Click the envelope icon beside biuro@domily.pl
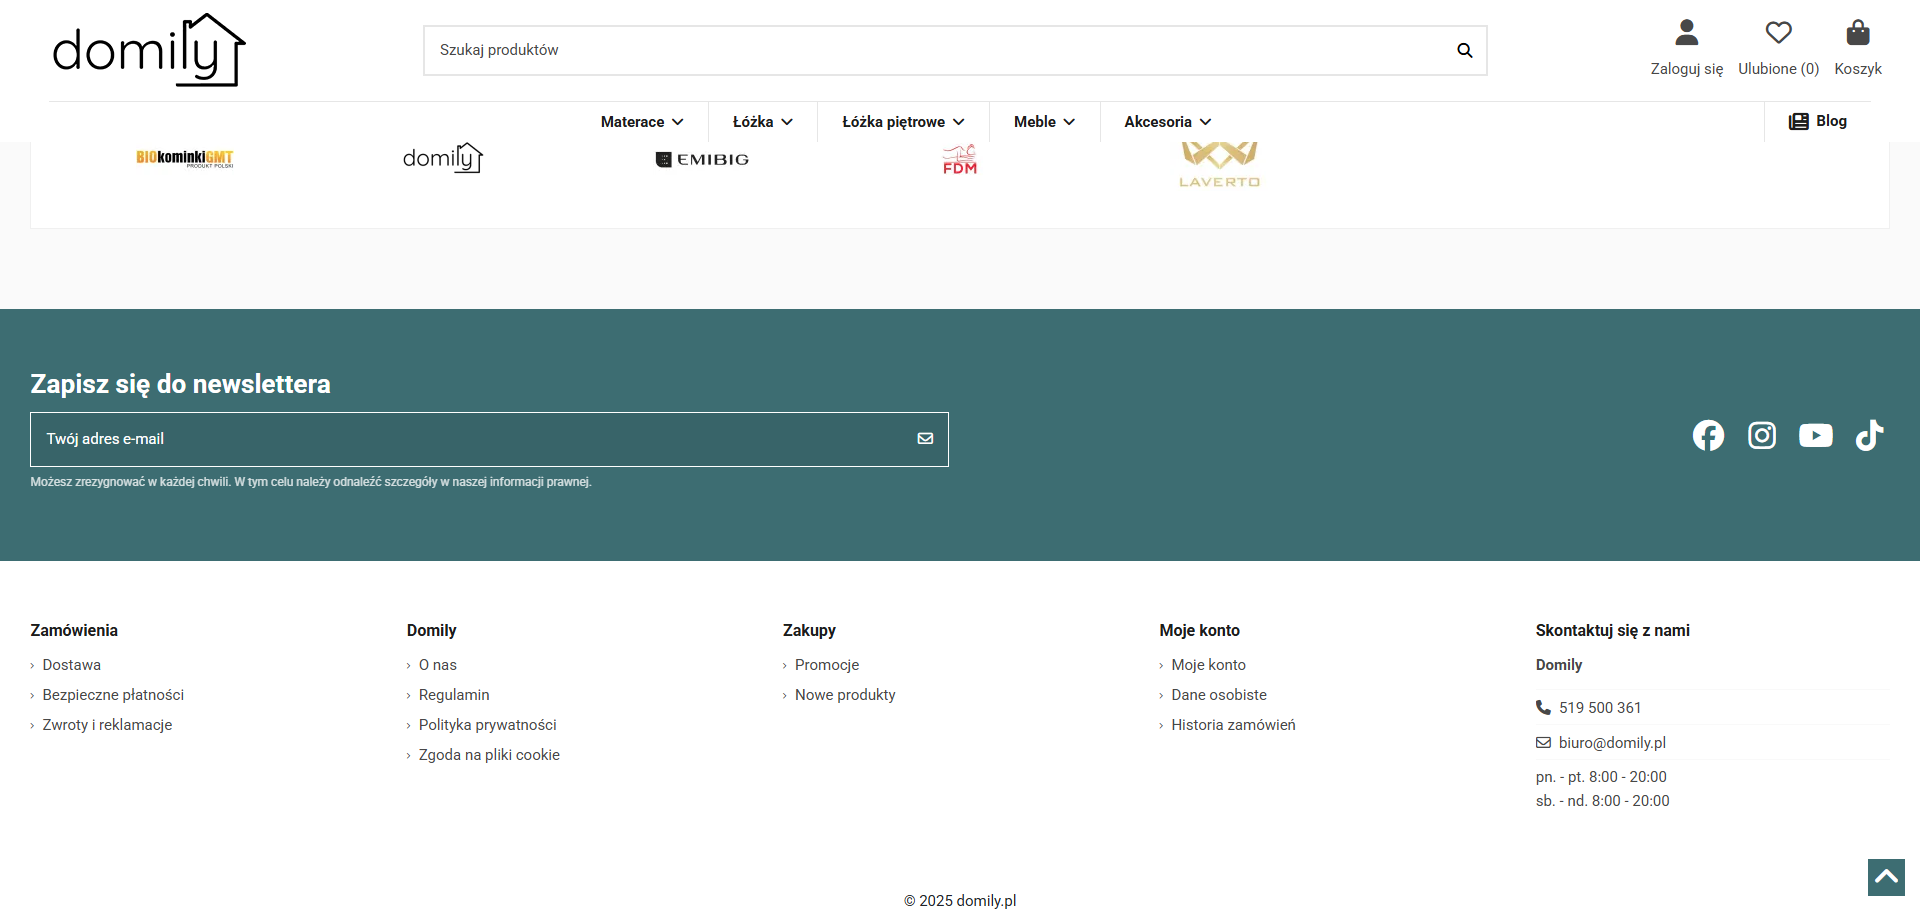This screenshot has height=911, width=1920. 1543,742
